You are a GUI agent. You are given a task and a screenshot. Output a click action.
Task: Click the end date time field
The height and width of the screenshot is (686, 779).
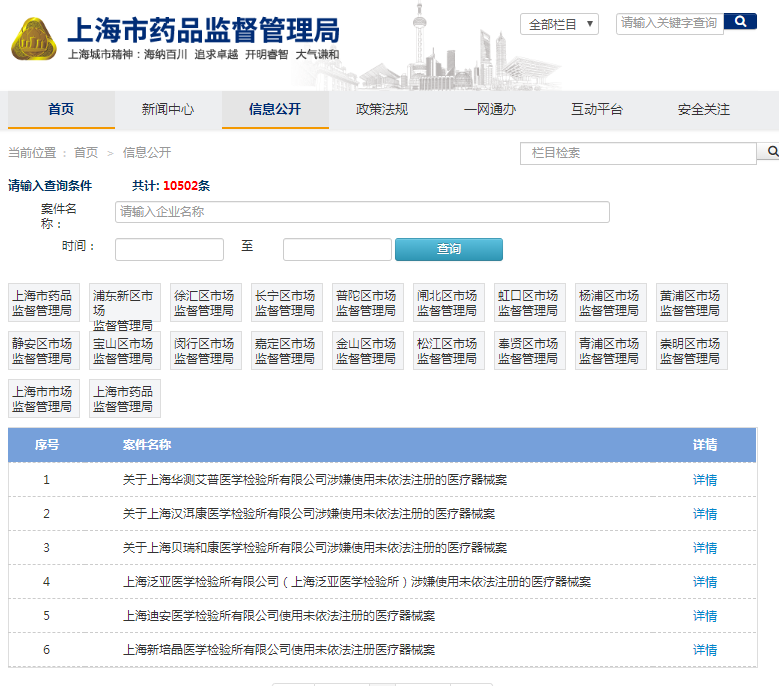pos(337,249)
